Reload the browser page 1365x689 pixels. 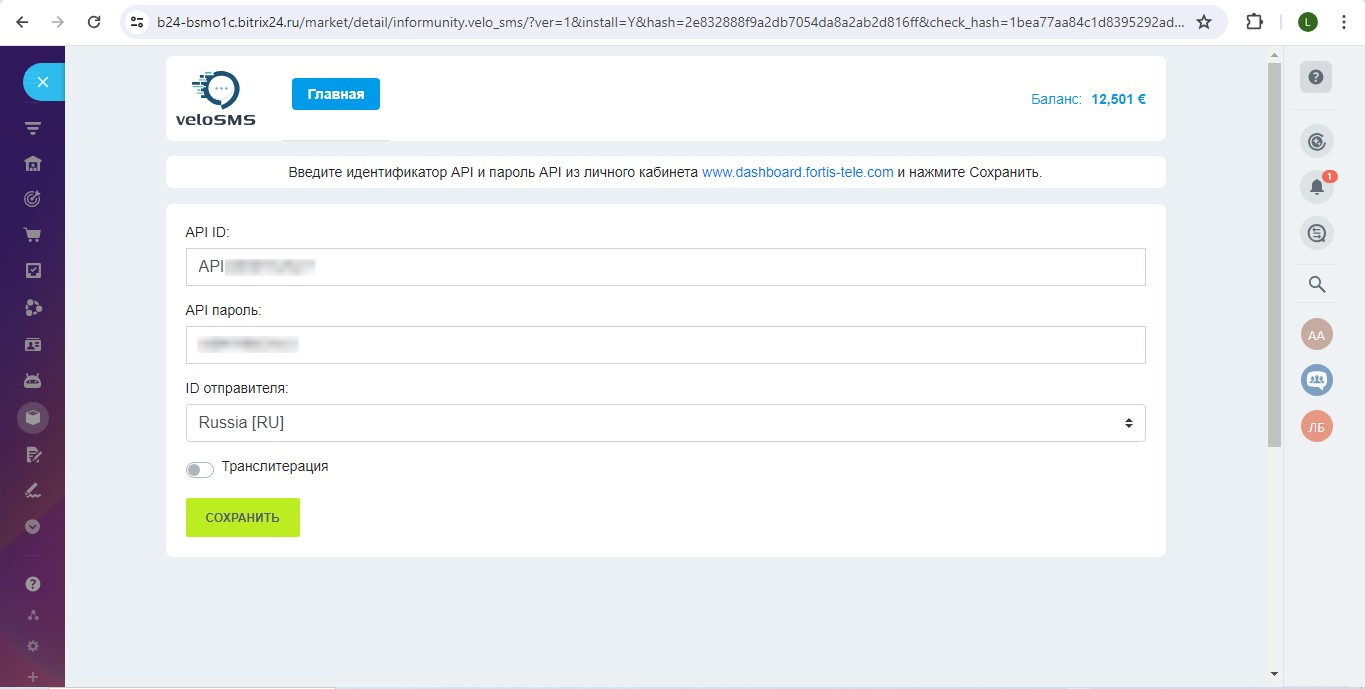[94, 22]
